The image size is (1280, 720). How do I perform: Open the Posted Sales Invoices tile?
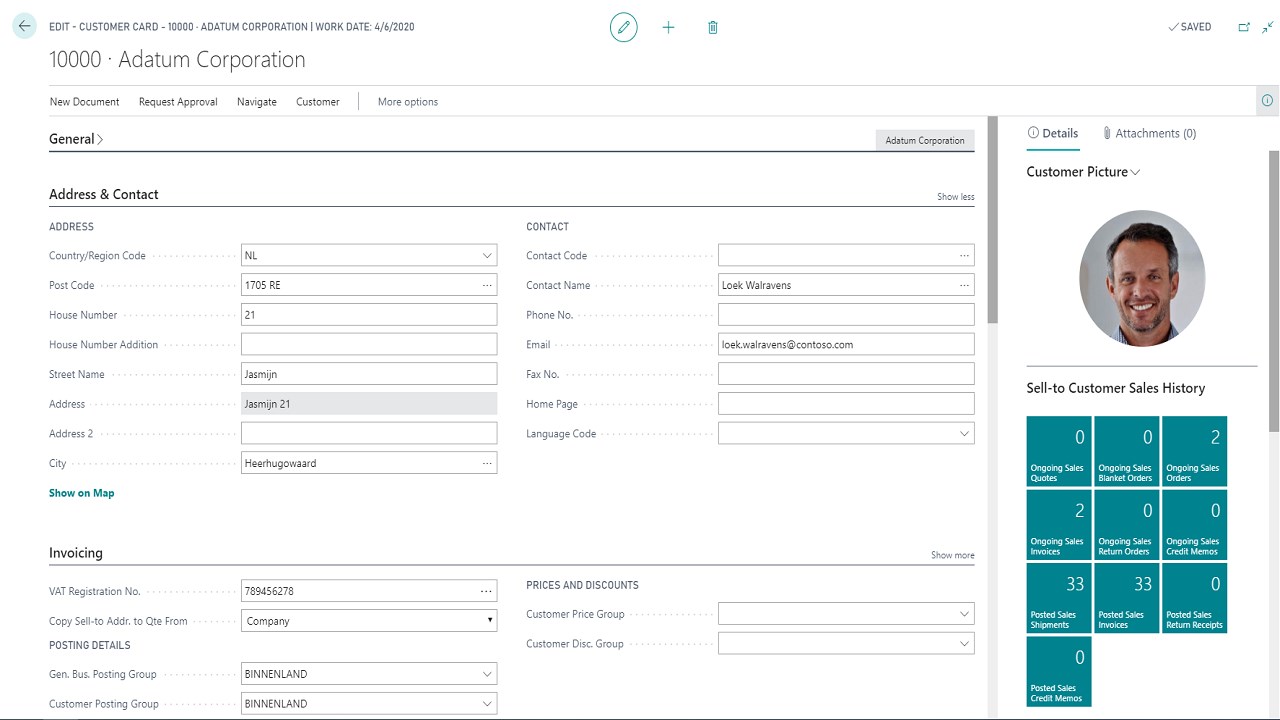click(1127, 598)
